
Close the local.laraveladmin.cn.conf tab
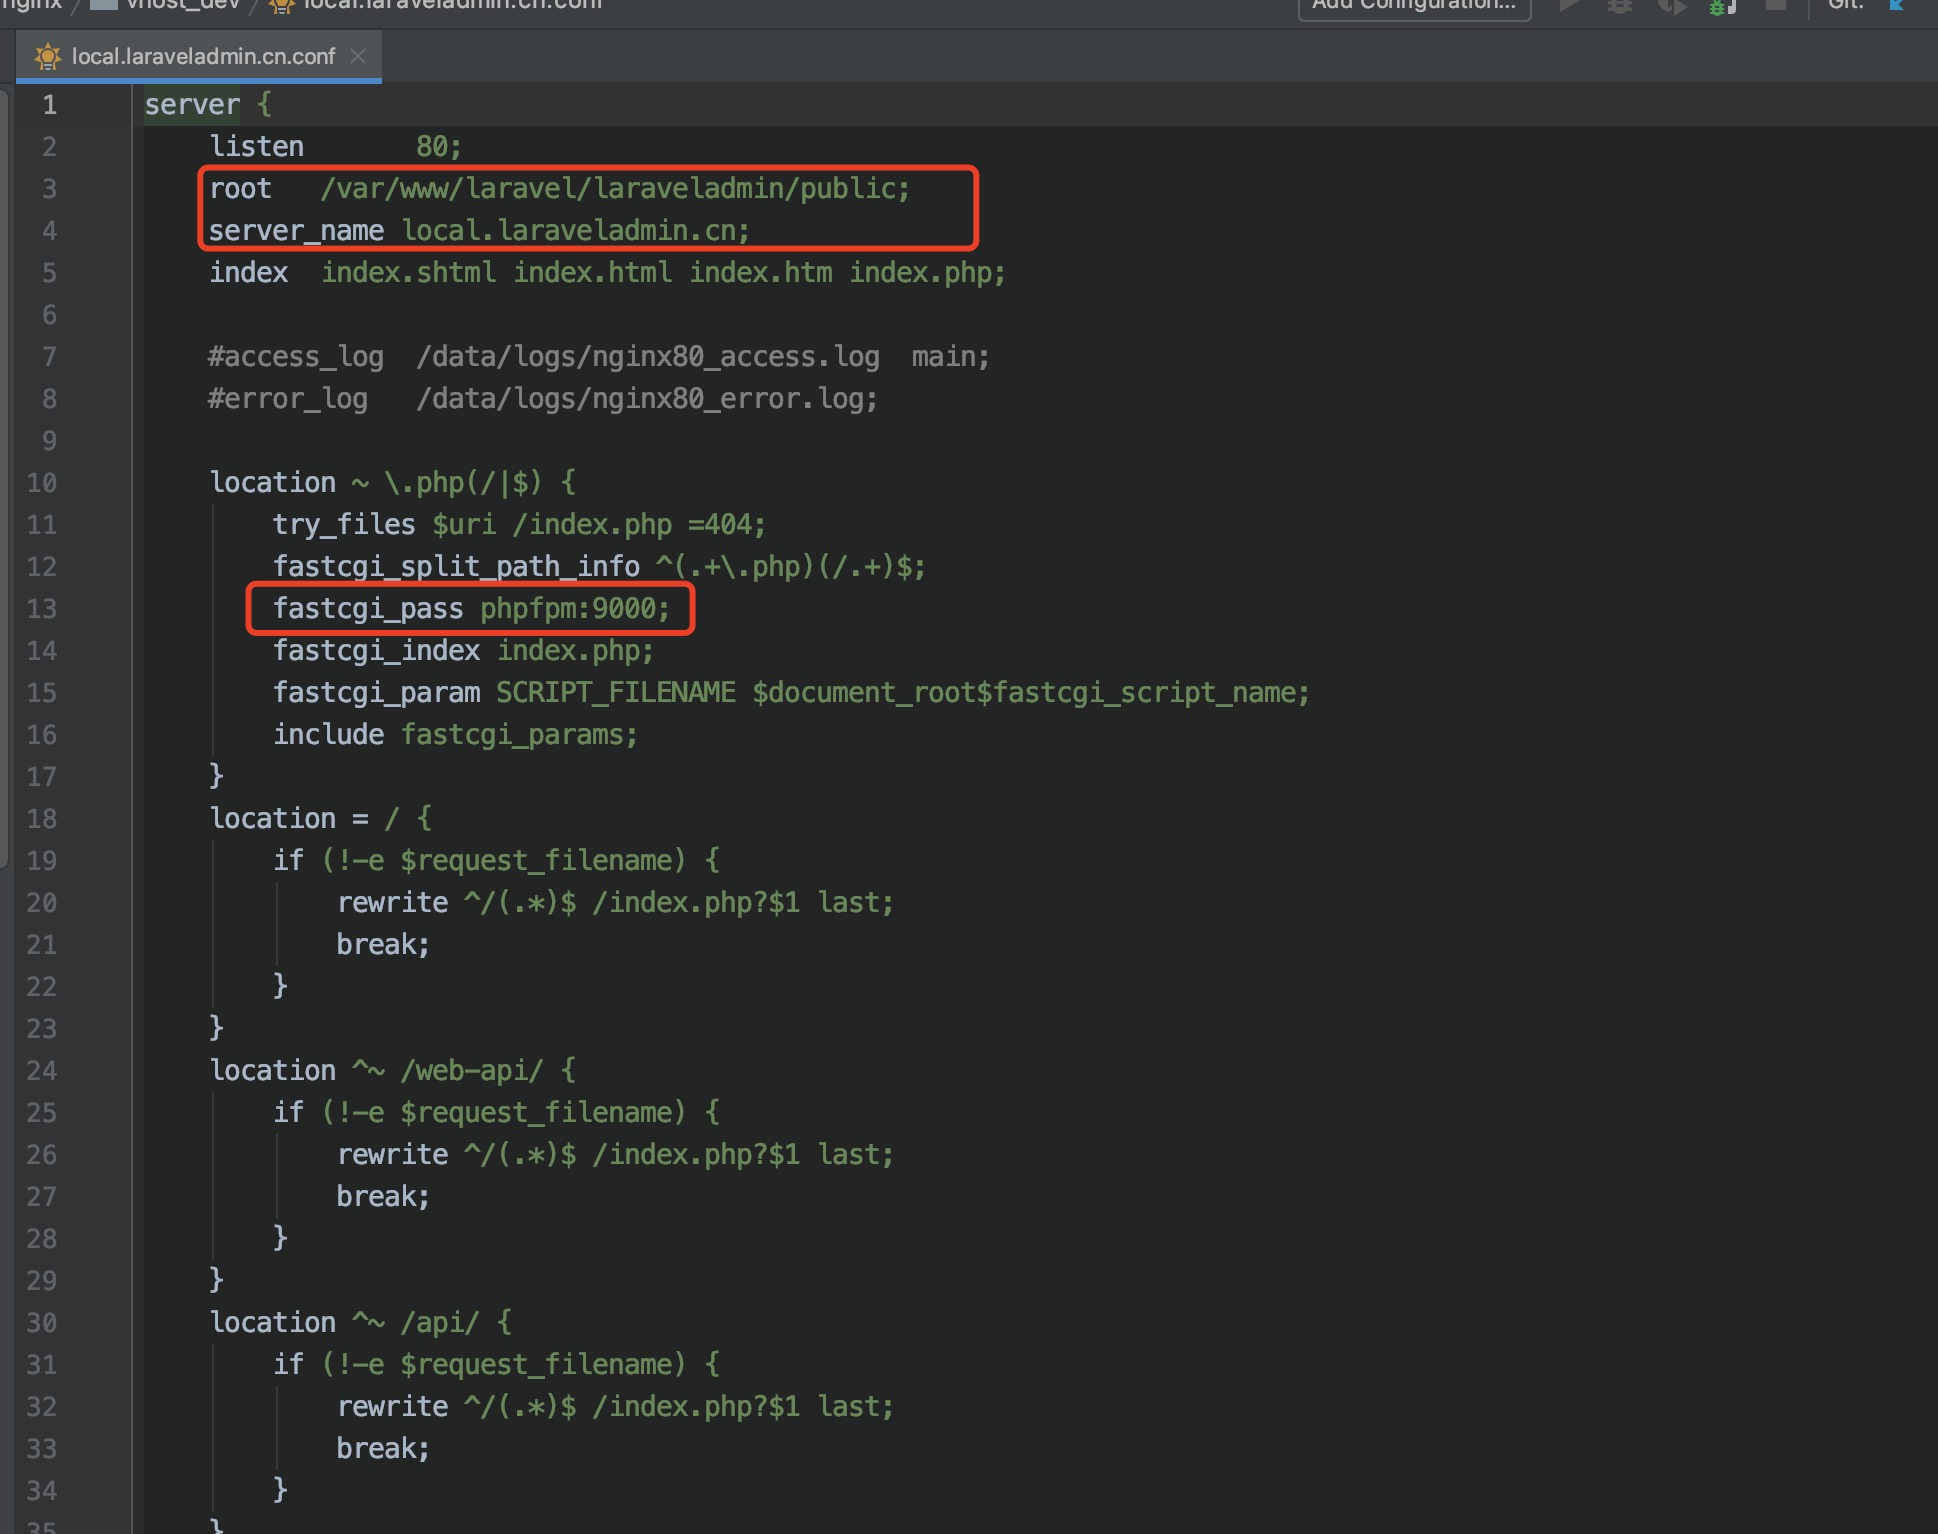tap(358, 56)
